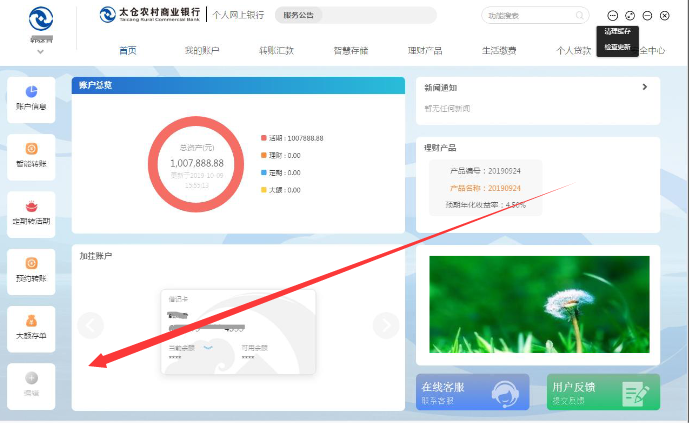Click the Taicang Rural Commercial Bank logo
The height and width of the screenshot is (423, 689).
click(x=150, y=14)
